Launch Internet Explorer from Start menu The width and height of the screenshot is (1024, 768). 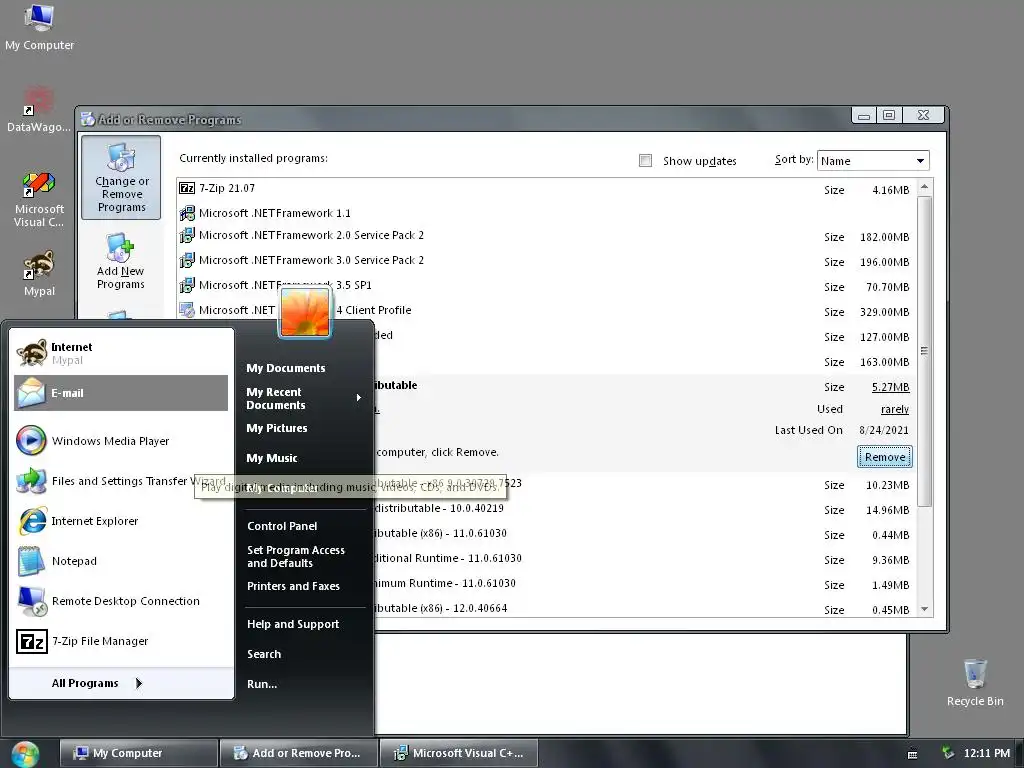(121, 521)
